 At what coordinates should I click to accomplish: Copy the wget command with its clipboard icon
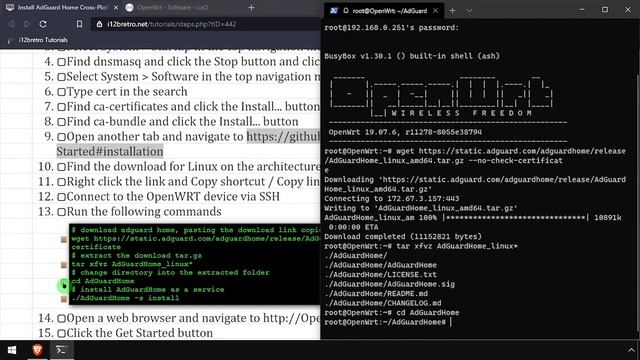tap(64, 239)
